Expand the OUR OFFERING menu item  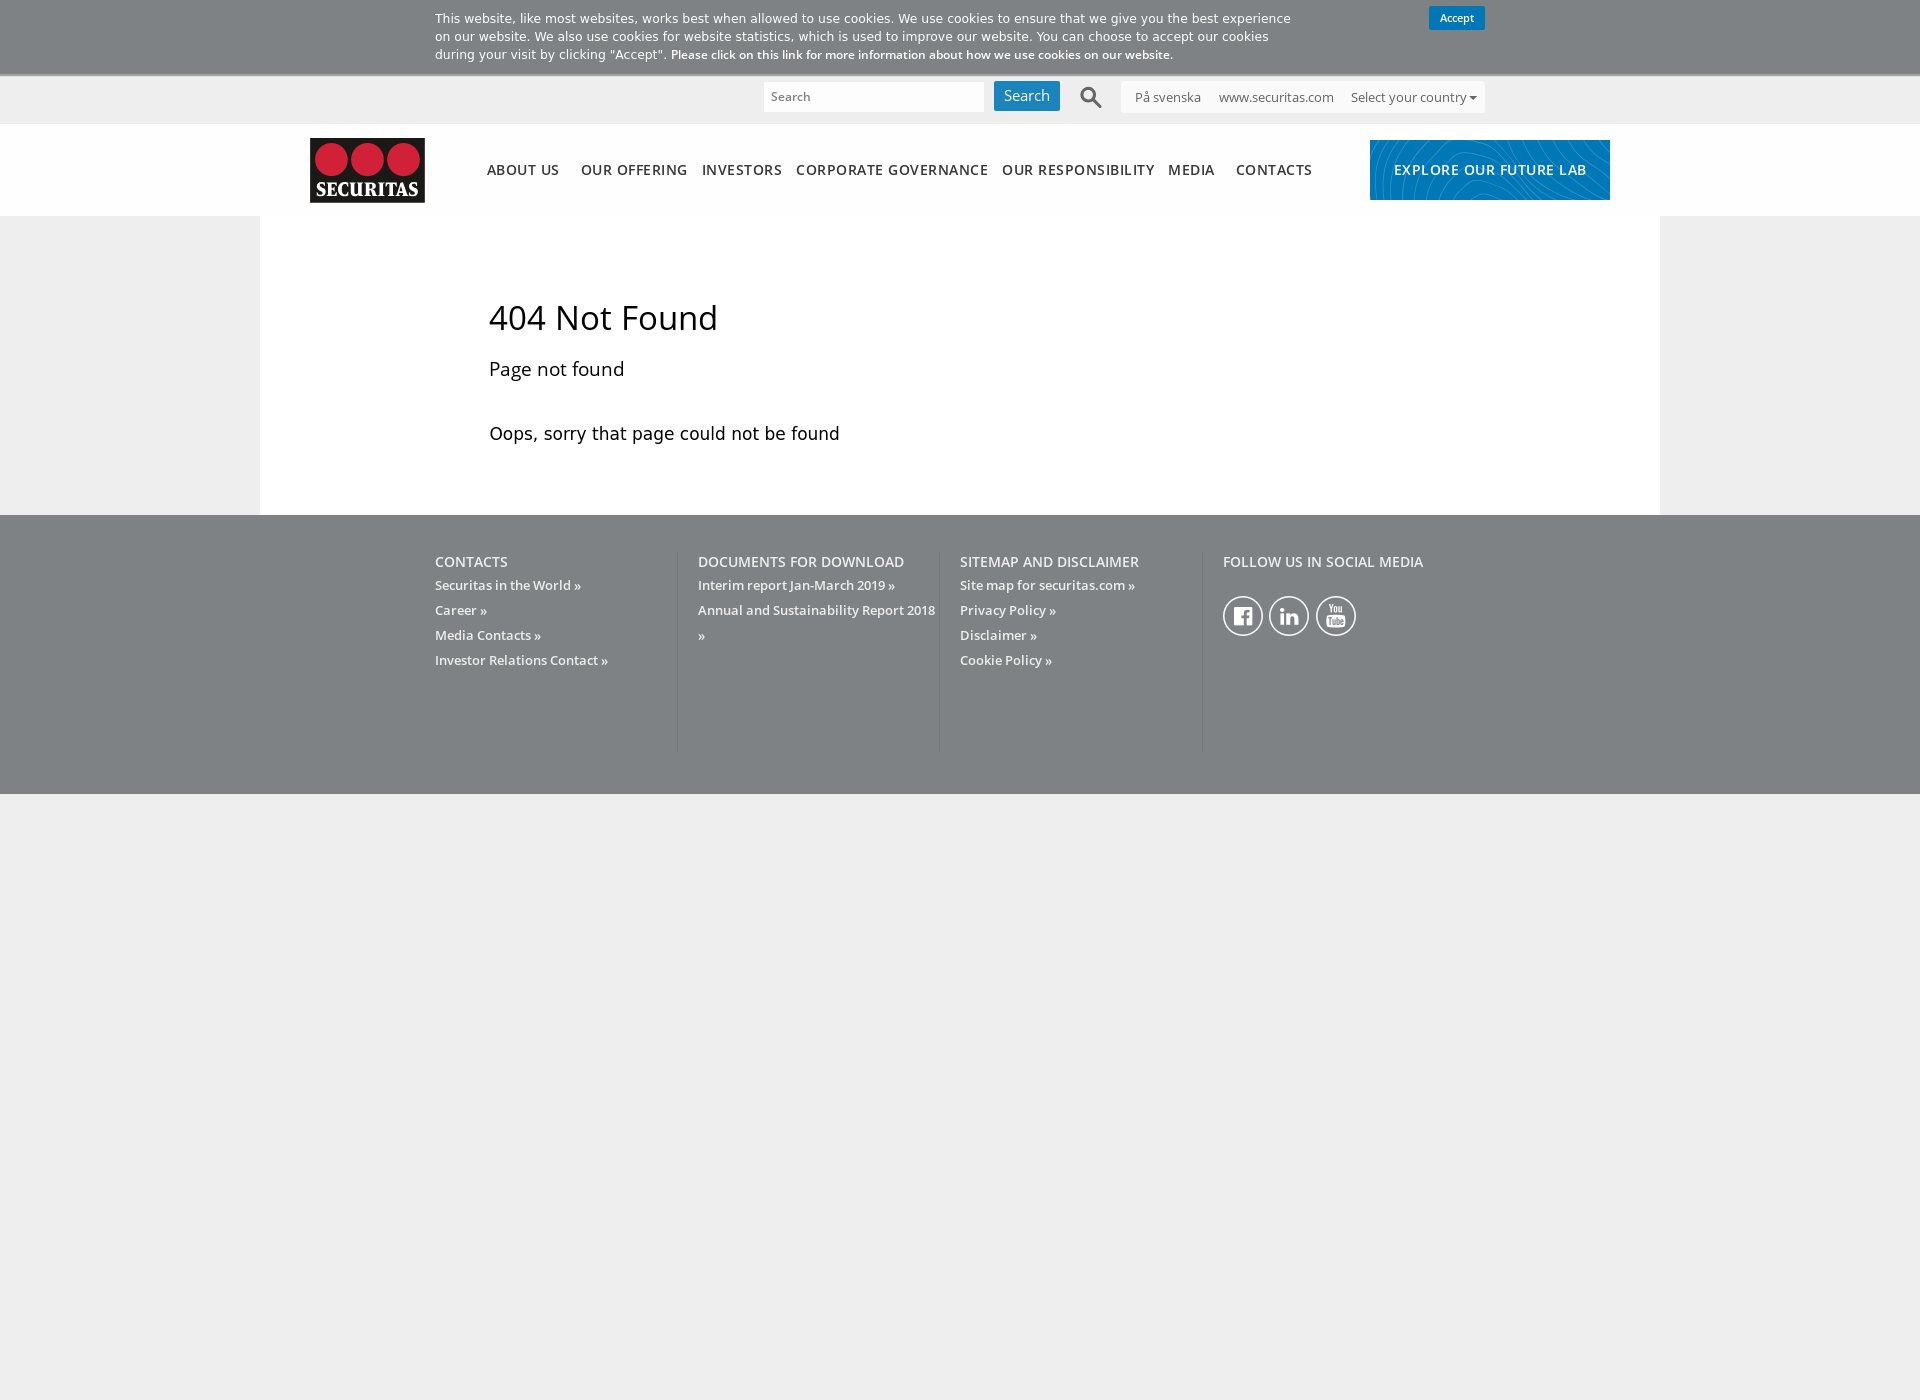point(634,170)
